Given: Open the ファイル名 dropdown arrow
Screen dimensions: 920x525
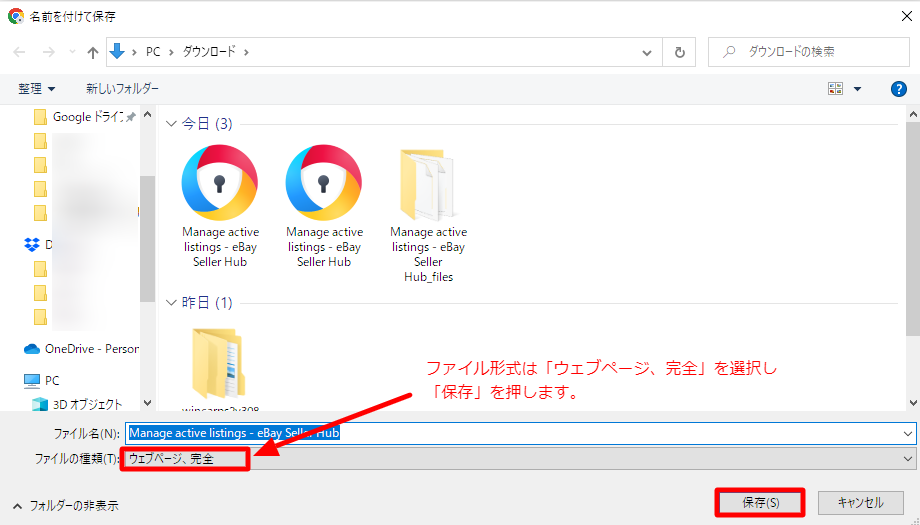Looking at the screenshot, I should [x=908, y=434].
